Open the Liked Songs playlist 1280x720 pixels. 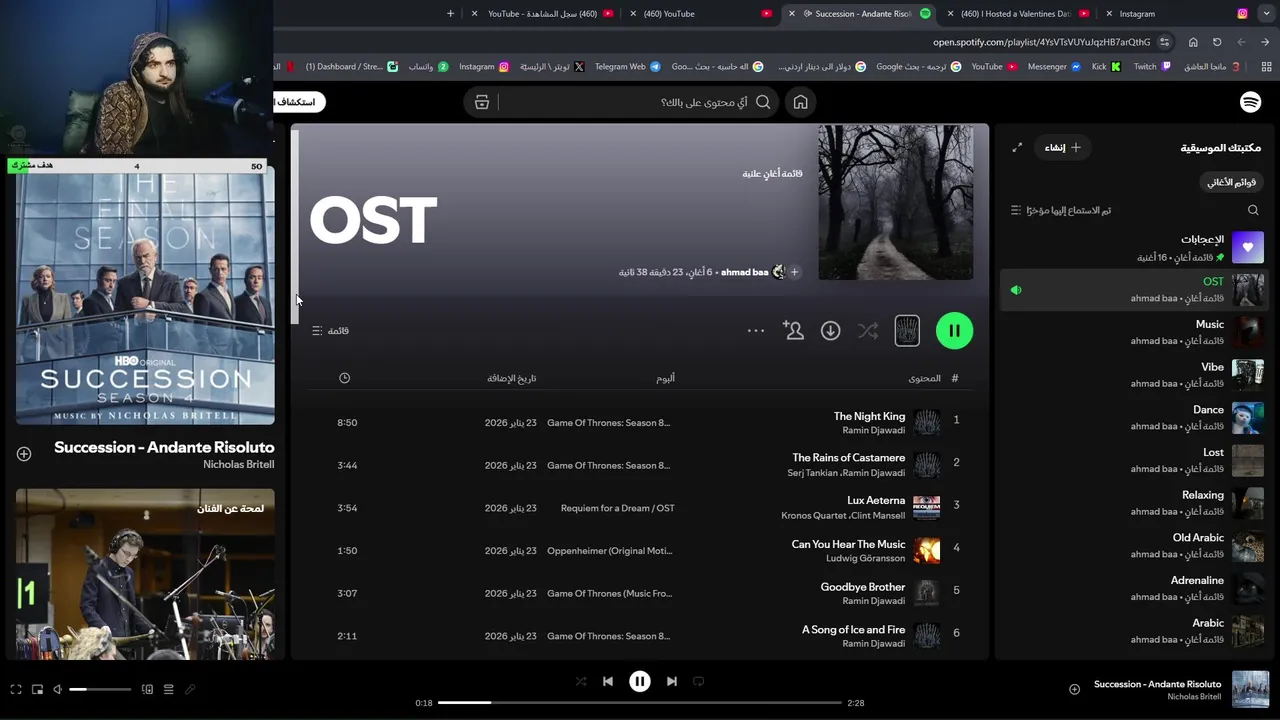coord(1134,247)
